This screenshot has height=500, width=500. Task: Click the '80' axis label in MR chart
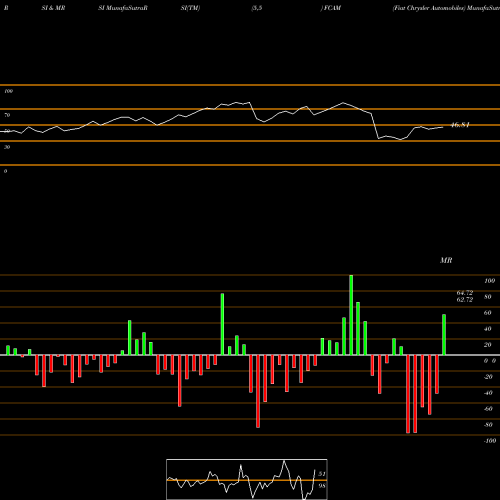(488, 297)
